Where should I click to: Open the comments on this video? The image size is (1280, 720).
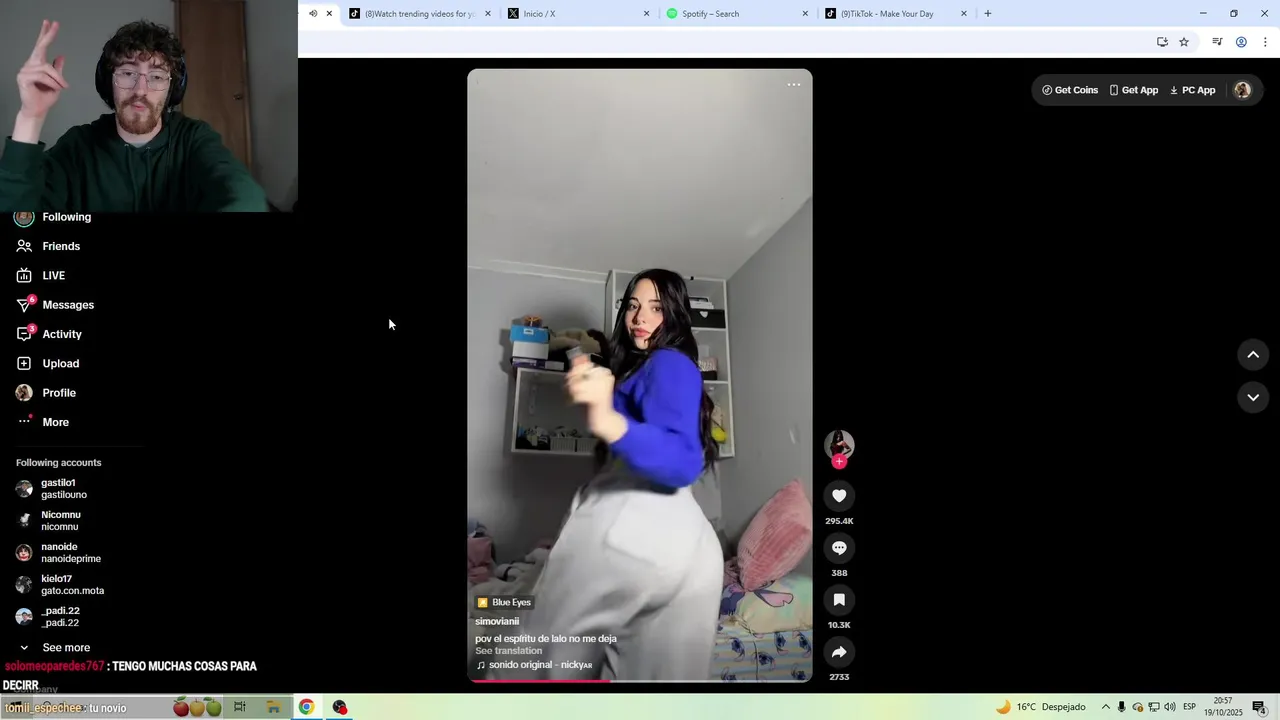point(839,548)
